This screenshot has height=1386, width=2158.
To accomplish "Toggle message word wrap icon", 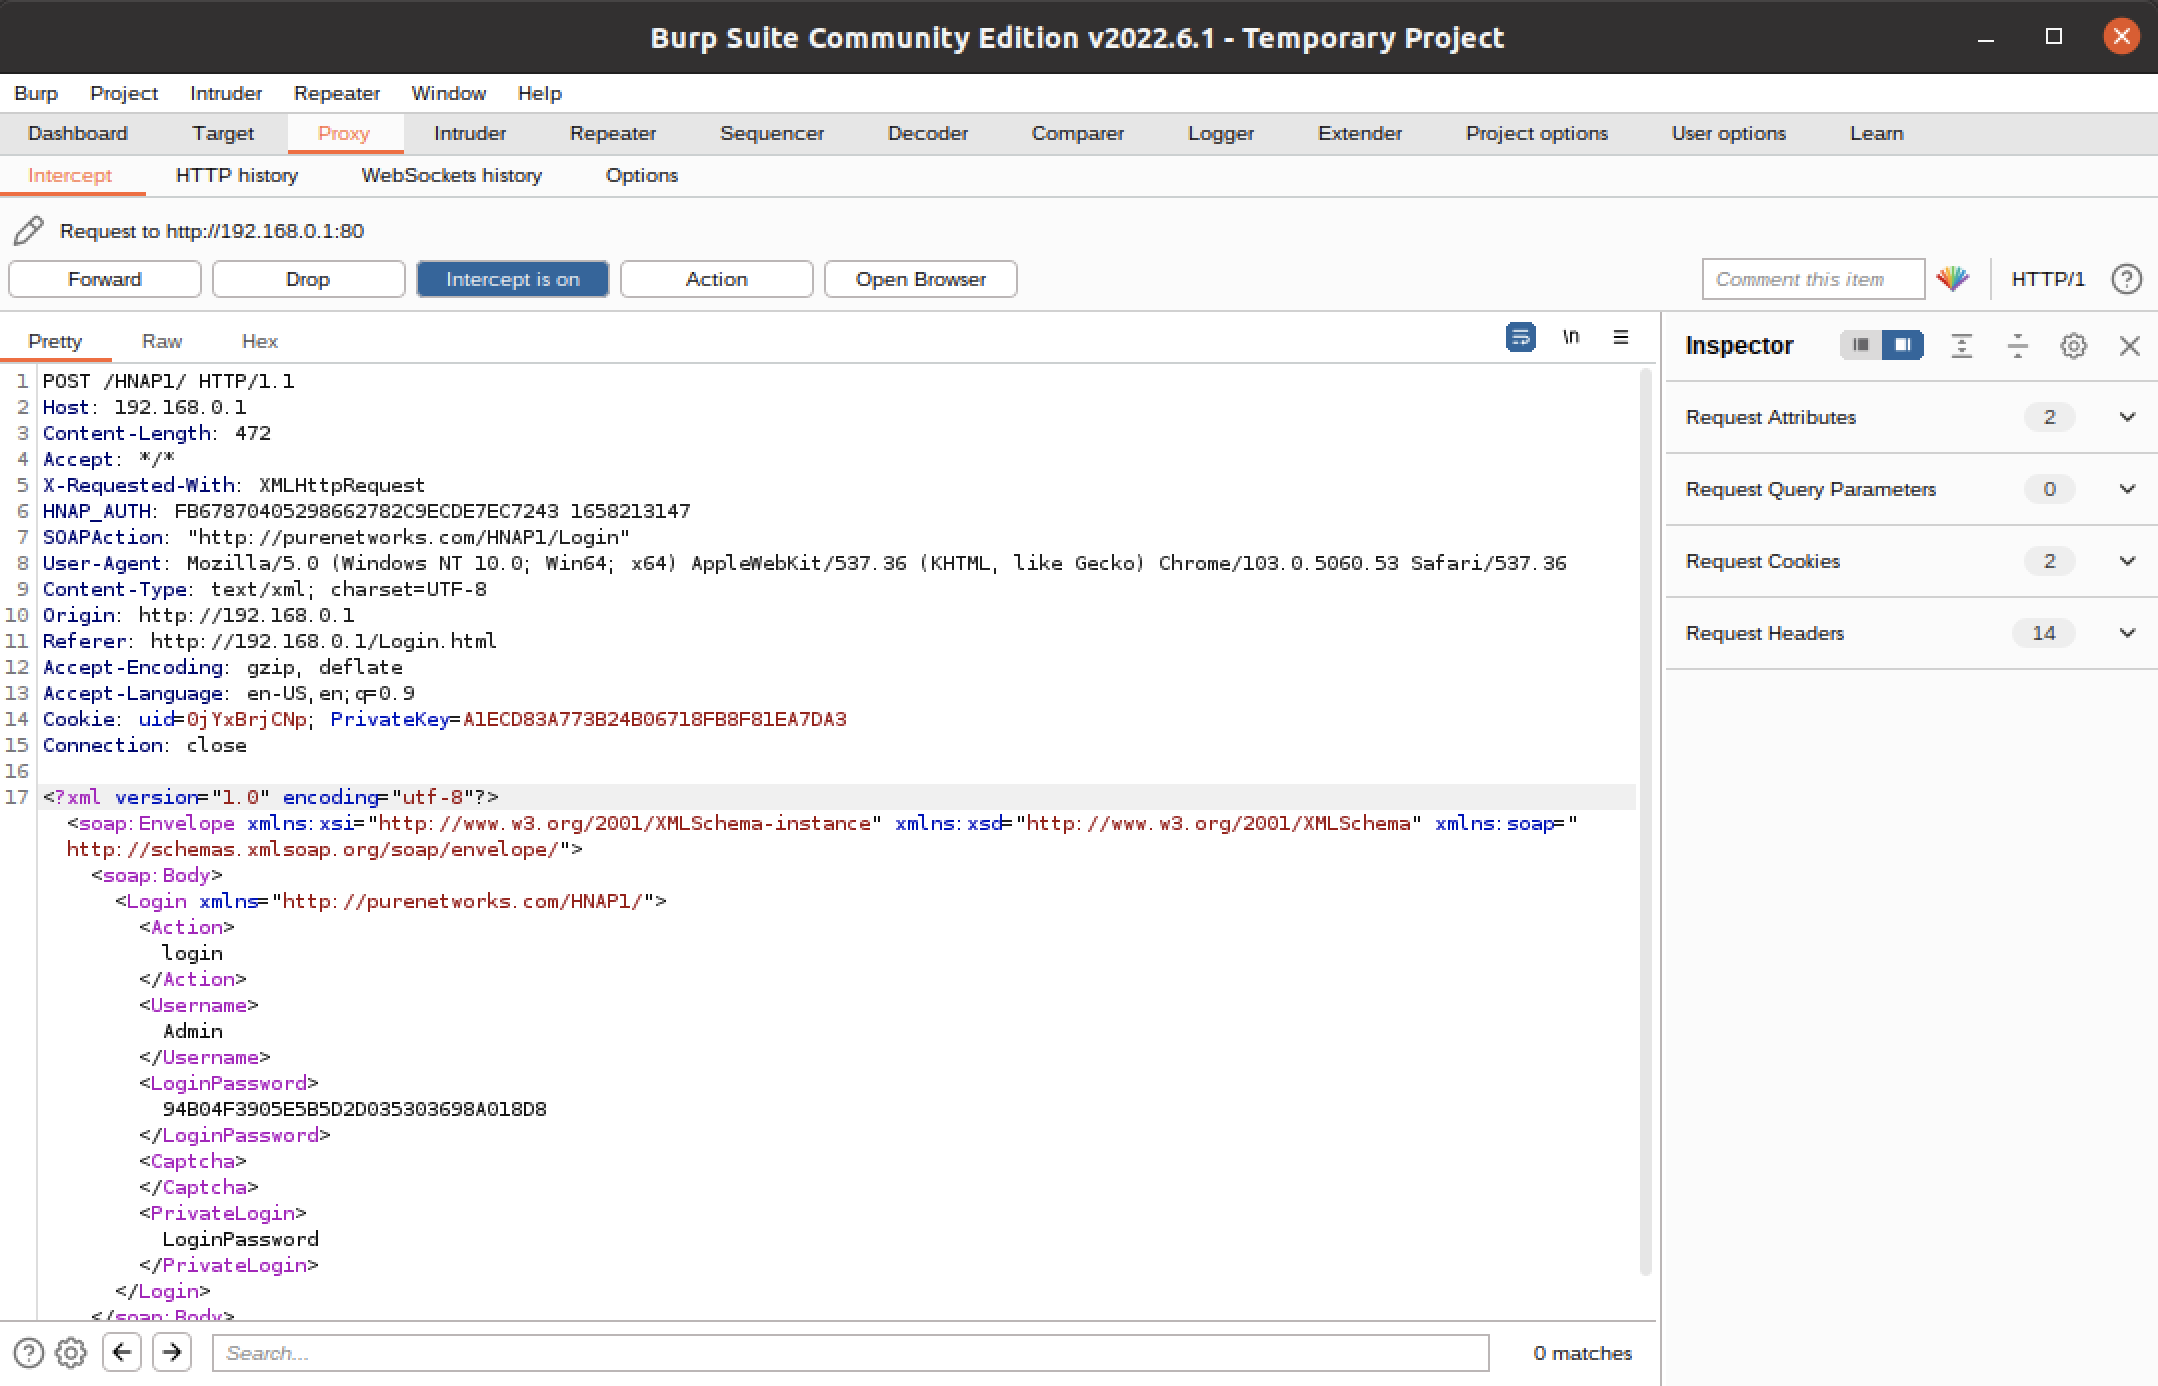I will [1520, 338].
